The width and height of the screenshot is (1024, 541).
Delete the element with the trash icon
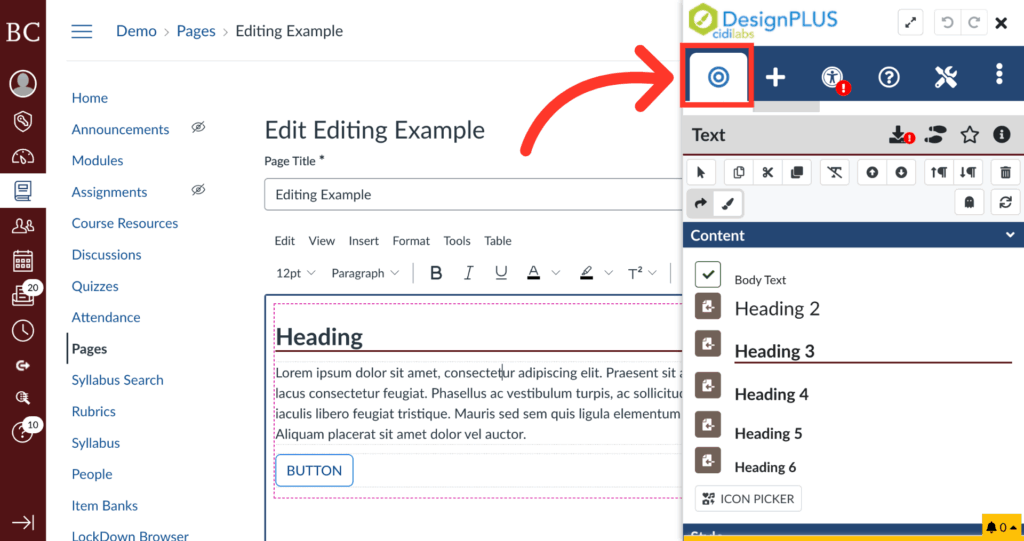1006,172
